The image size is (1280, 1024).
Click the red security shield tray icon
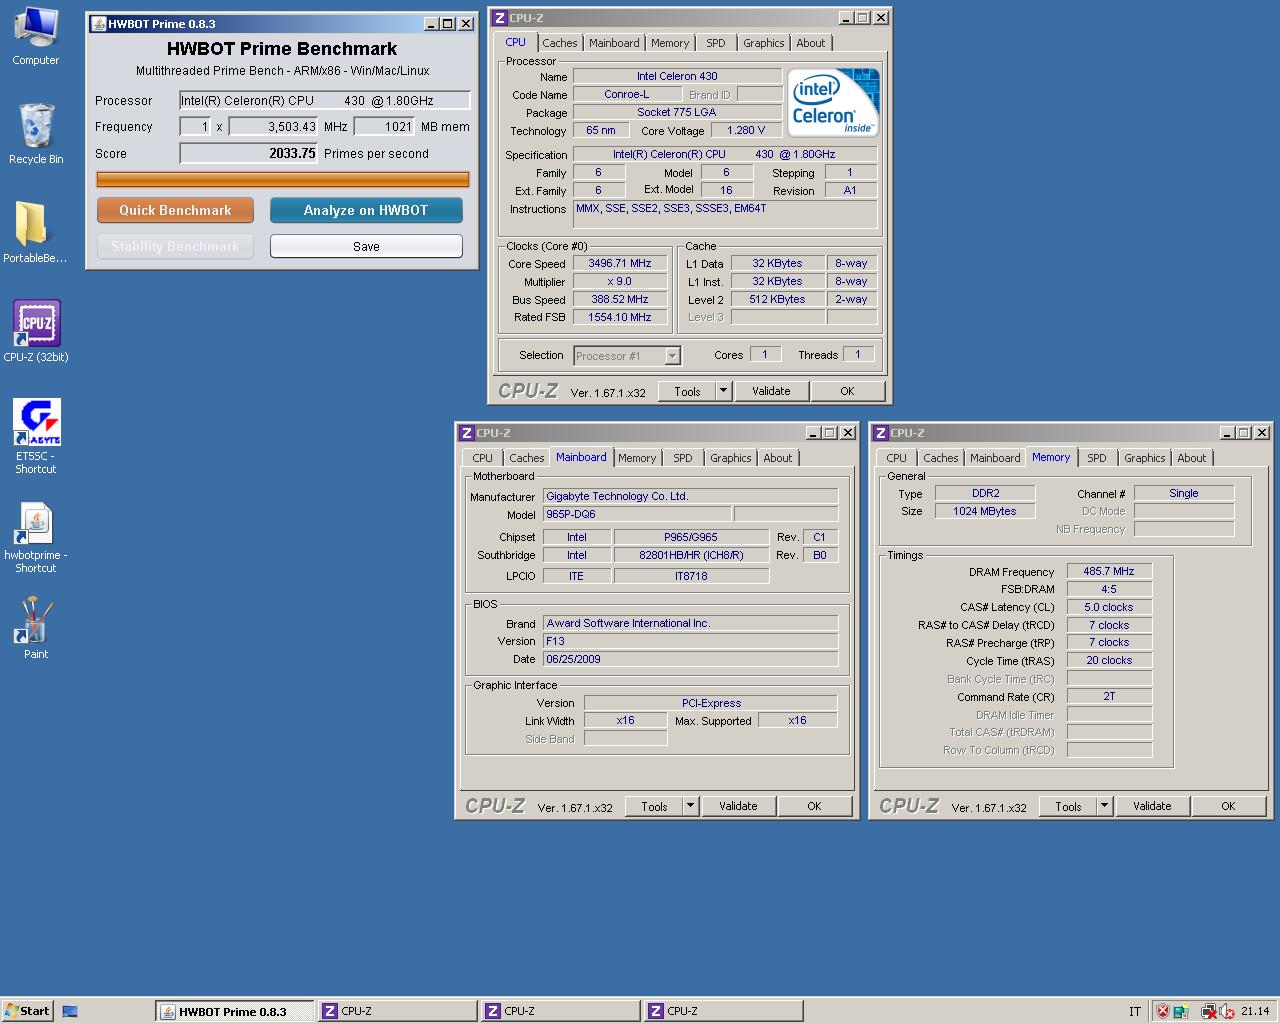[x=1162, y=1011]
